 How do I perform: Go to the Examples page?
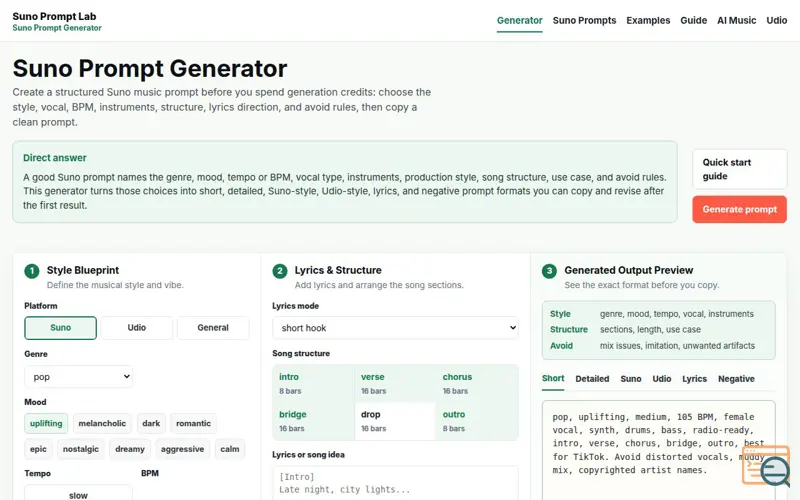pos(648,20)
